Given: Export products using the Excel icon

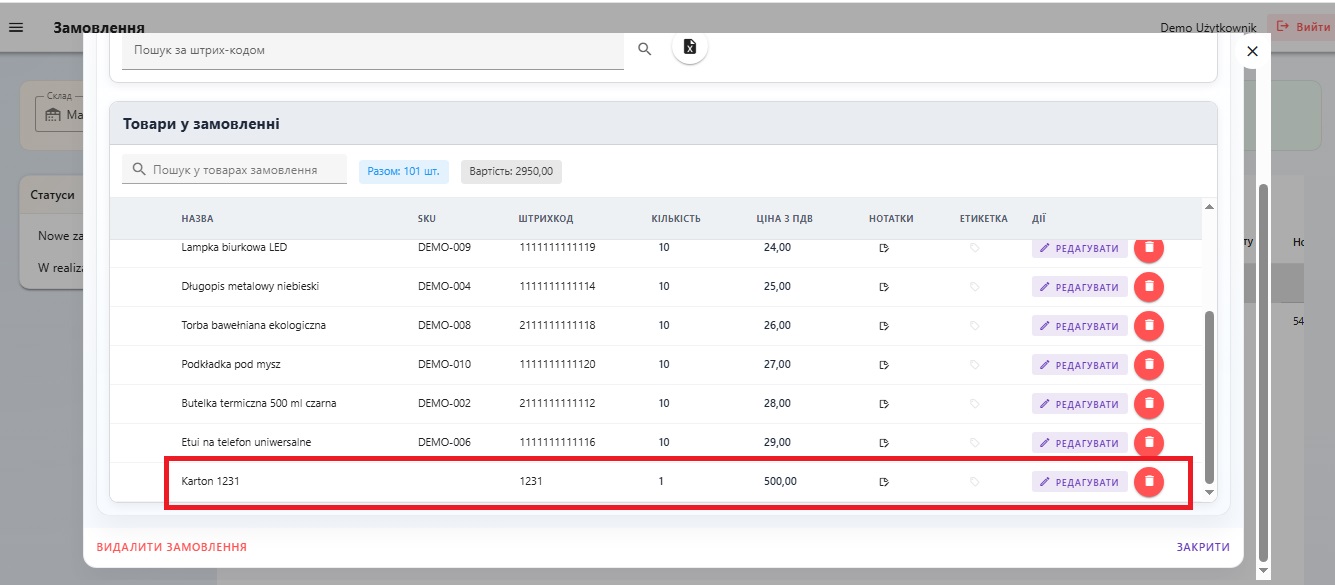Looking at the screenshot, I should (690, 47).
